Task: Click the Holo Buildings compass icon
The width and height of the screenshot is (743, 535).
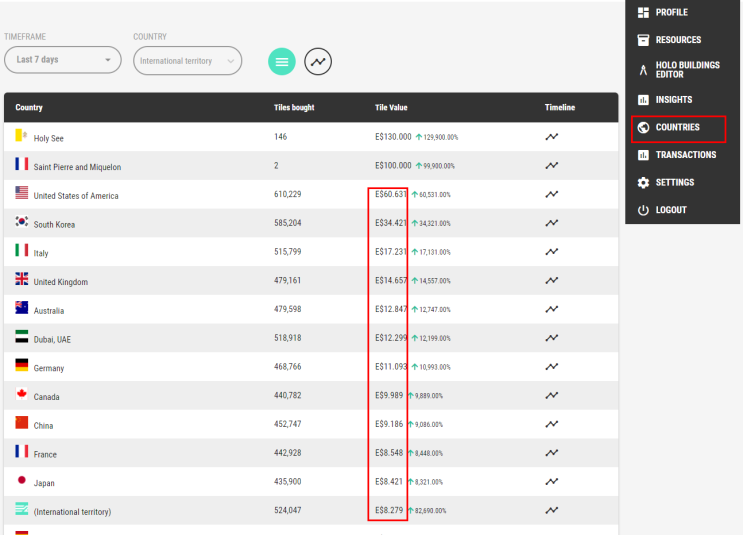Action: 643,70
